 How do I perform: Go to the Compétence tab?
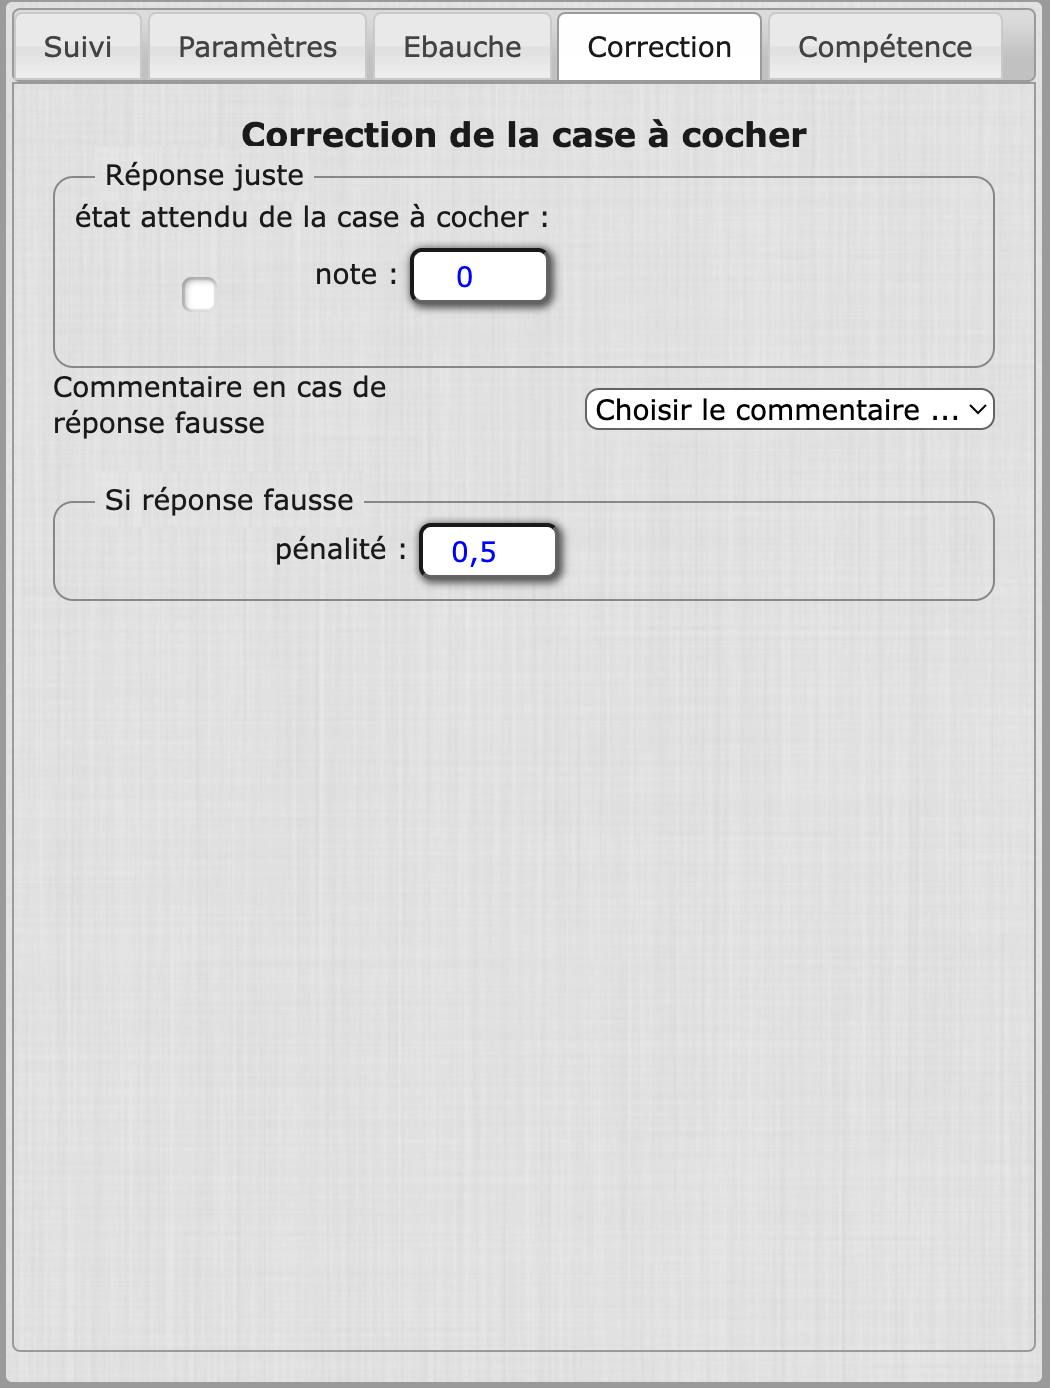[885, 47]
